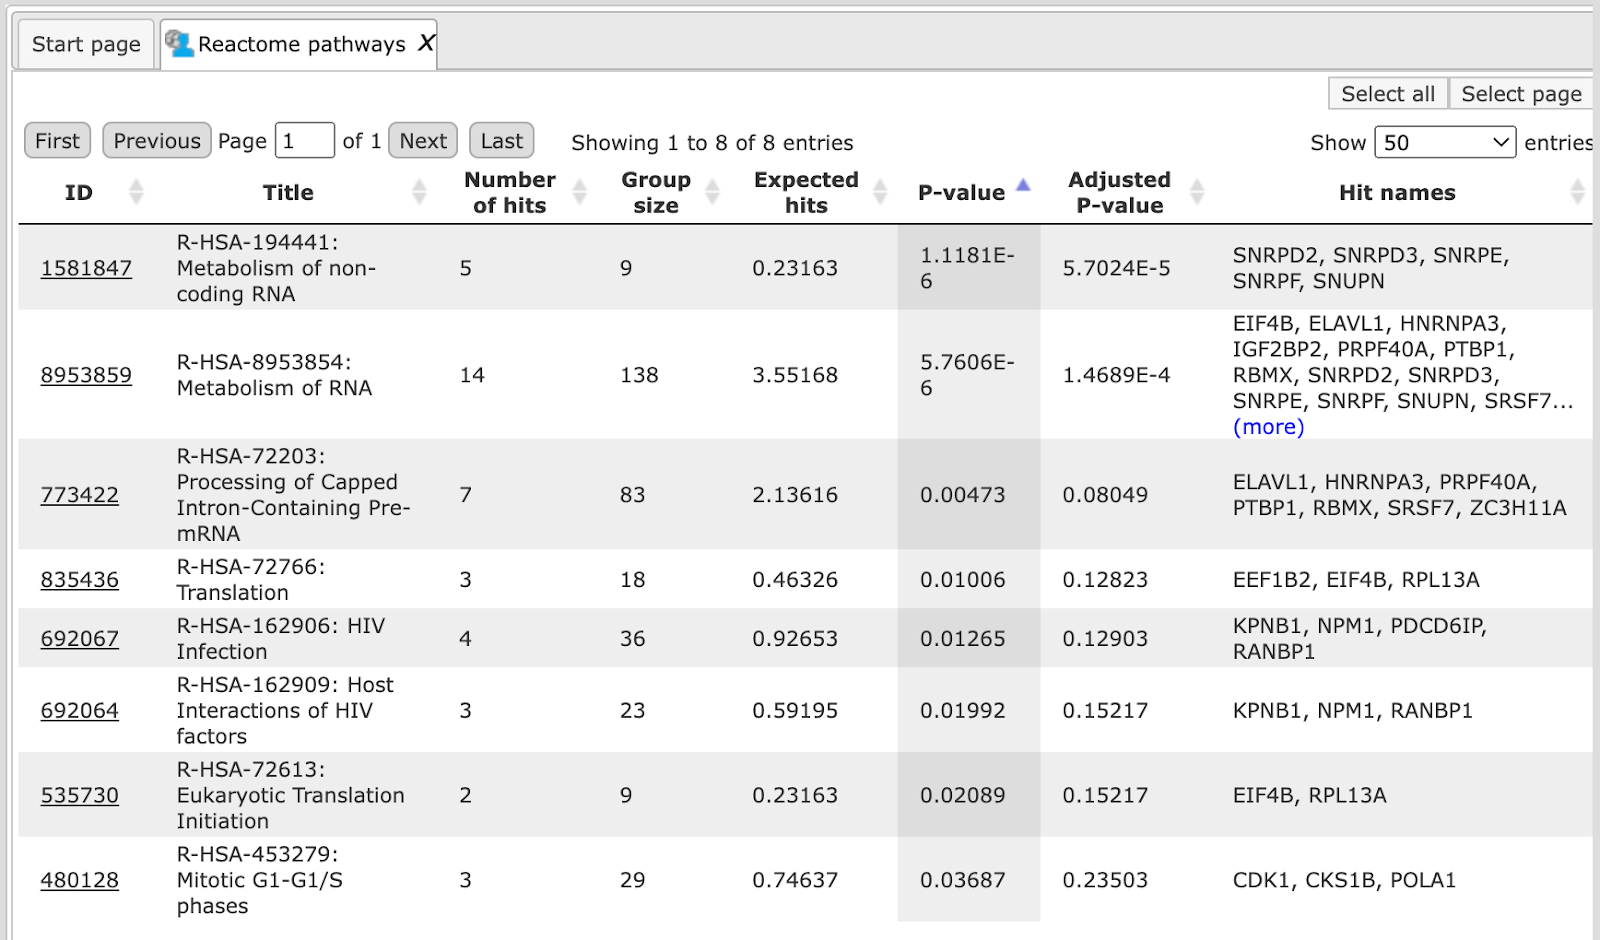Image resolution: width=1600 pixels, height=940 pixels.
Task: Switch to the Start page tab
Action: click(x=86, y=44)
